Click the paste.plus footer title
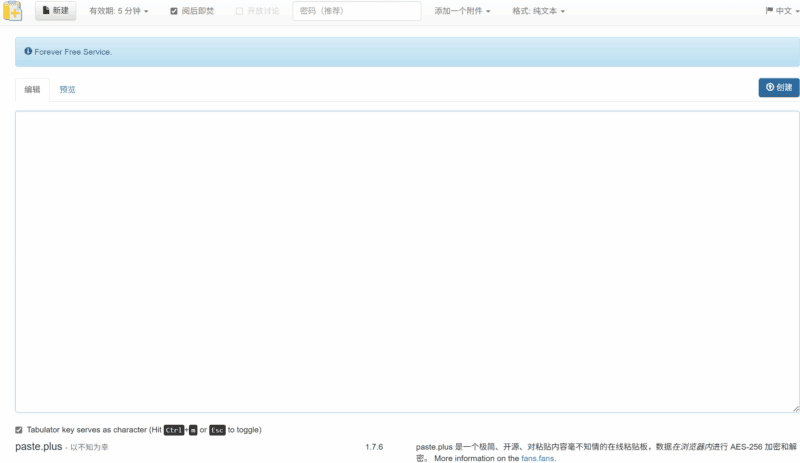Screen dimensions: 800x463 [x=38, y=447]
